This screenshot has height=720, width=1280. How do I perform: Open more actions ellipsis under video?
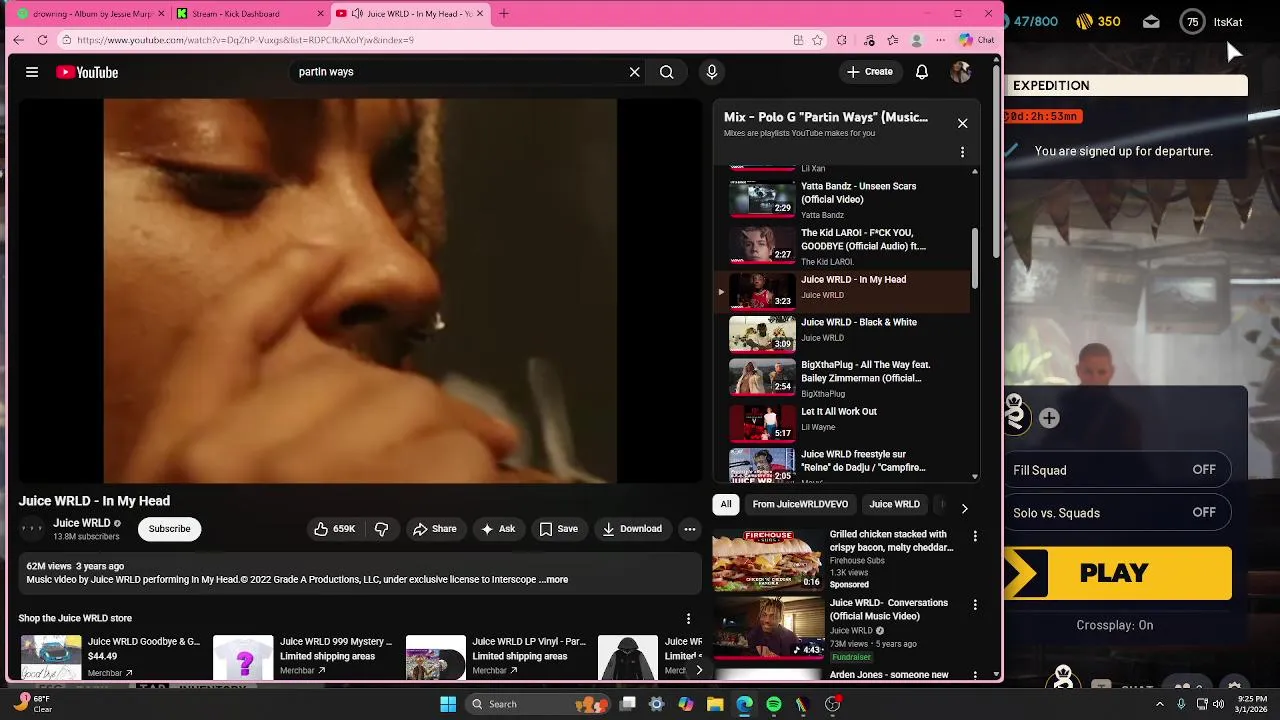click(689, 529)
